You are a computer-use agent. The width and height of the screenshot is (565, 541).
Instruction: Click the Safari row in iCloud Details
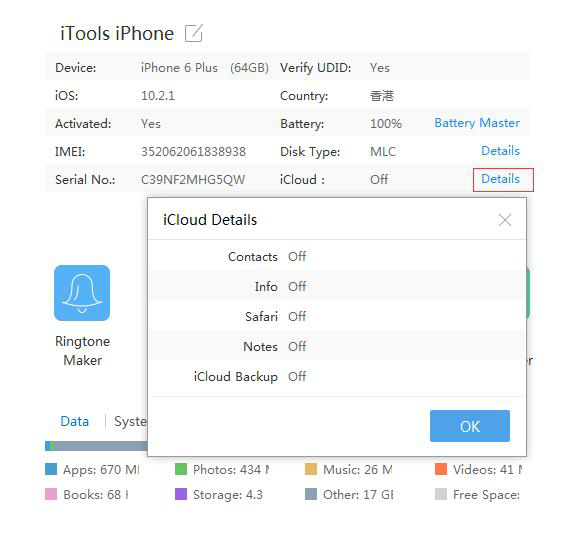coord(337,316)
